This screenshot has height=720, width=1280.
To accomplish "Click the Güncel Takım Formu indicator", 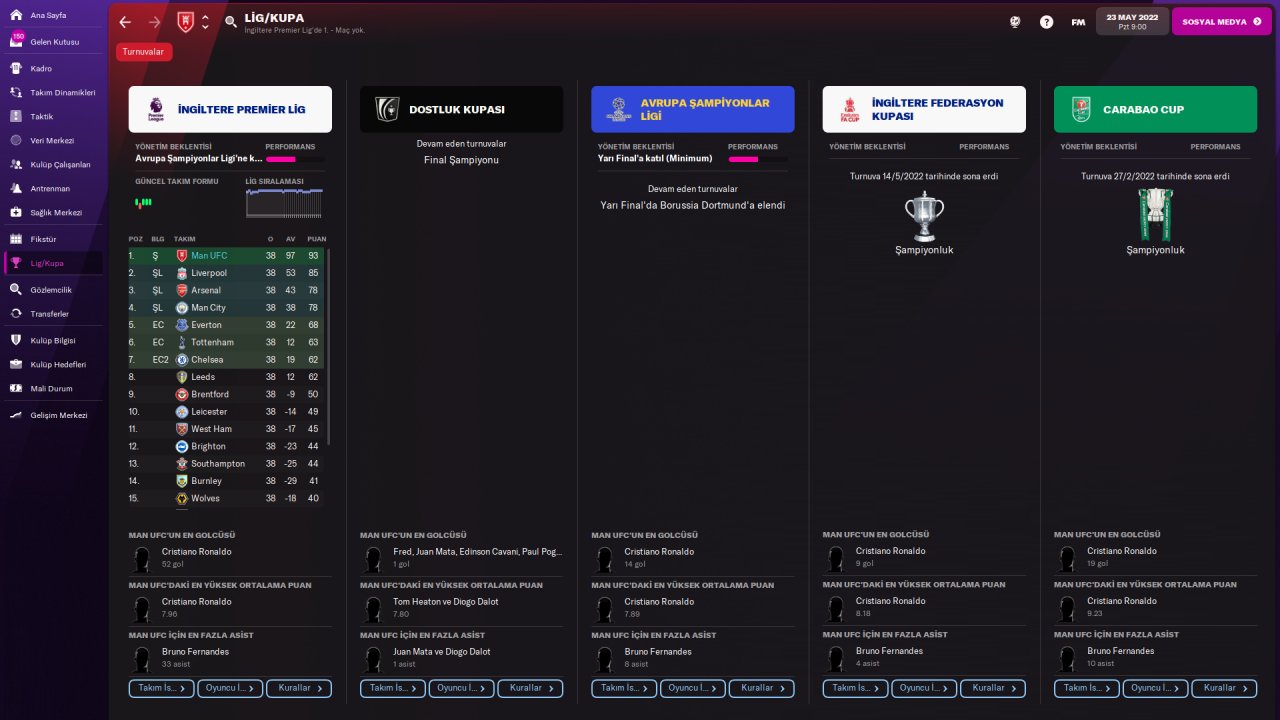I will pyautogui.click(x=144, y=202).
